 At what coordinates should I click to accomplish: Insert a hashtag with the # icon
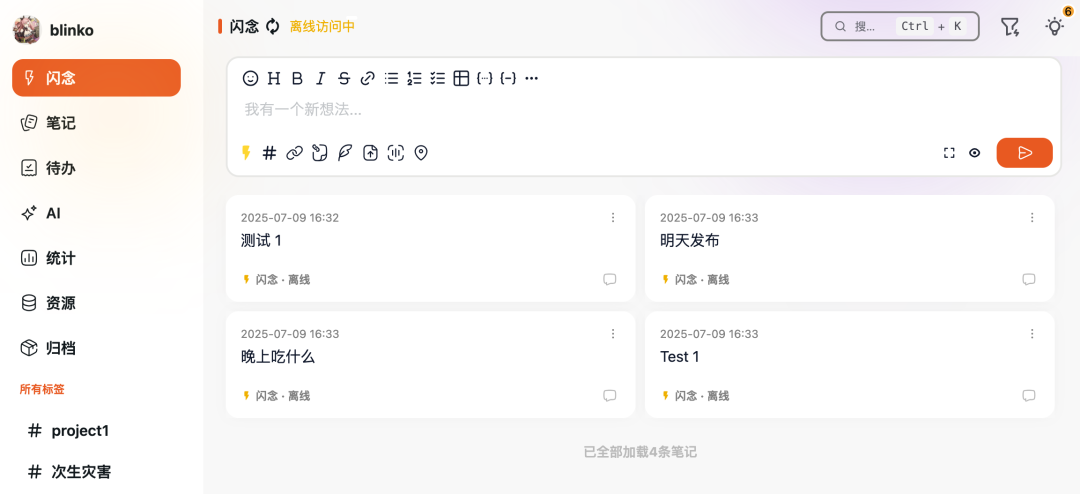tap(269, 153)
